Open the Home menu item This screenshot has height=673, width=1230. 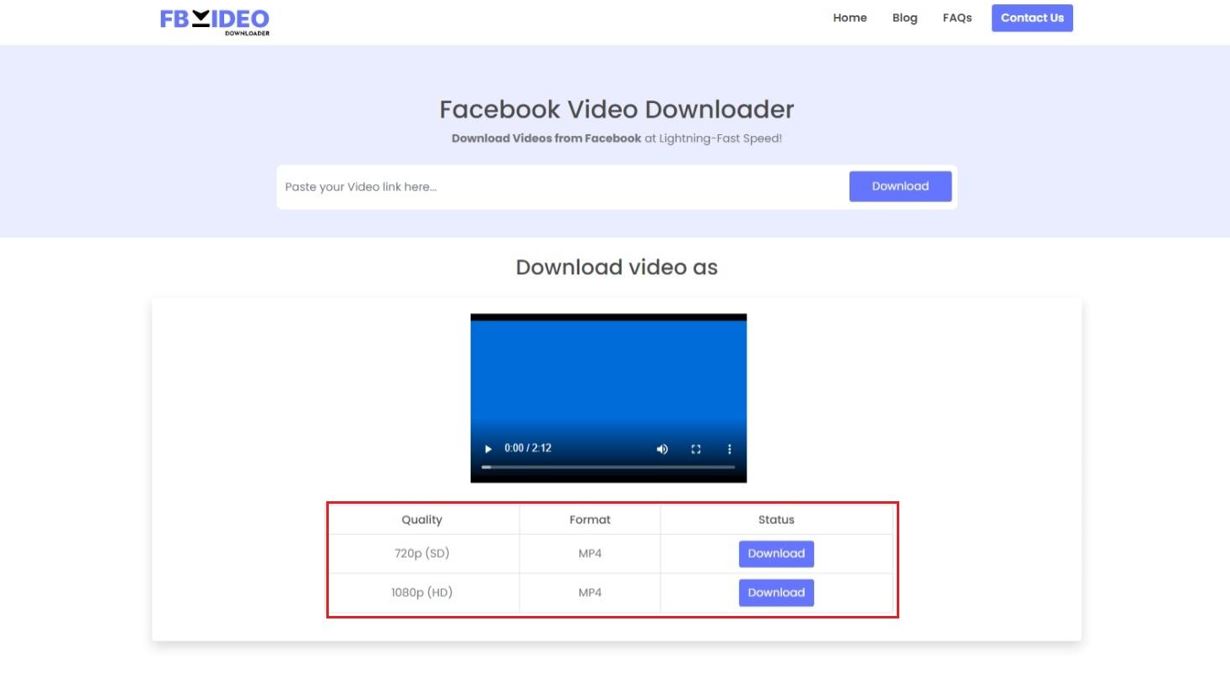pos(850,18)
